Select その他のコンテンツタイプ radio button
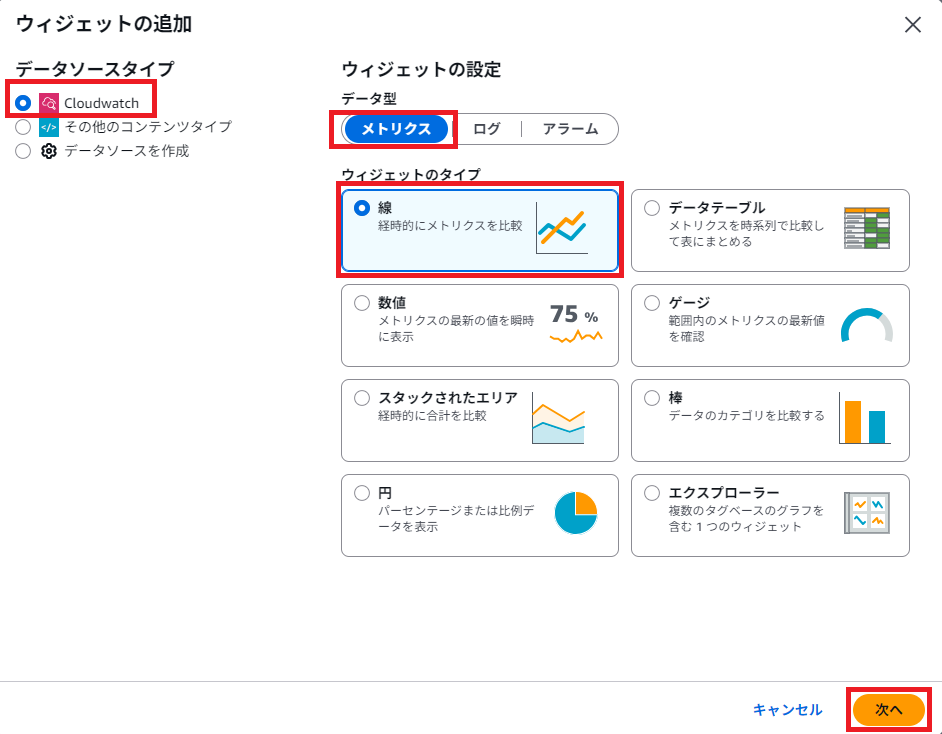The width and height of the screenshot is (942, 734). click(x=23, y=127)
